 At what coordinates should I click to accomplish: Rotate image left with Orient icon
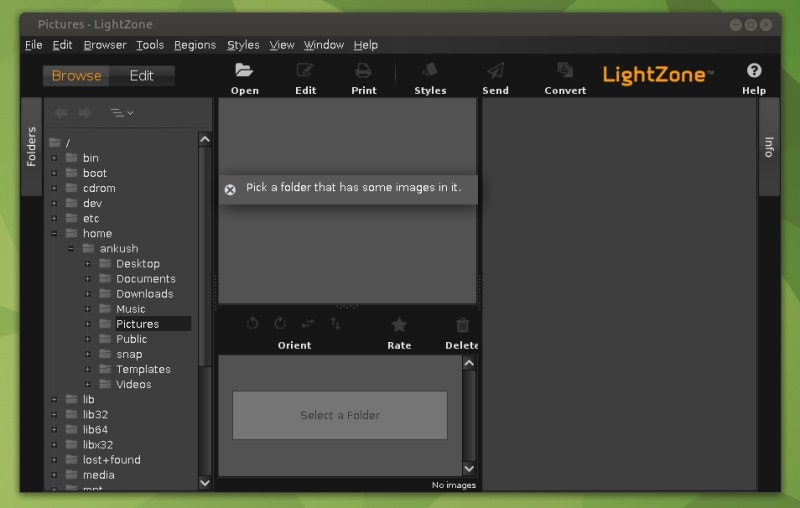tap(253, 323)
